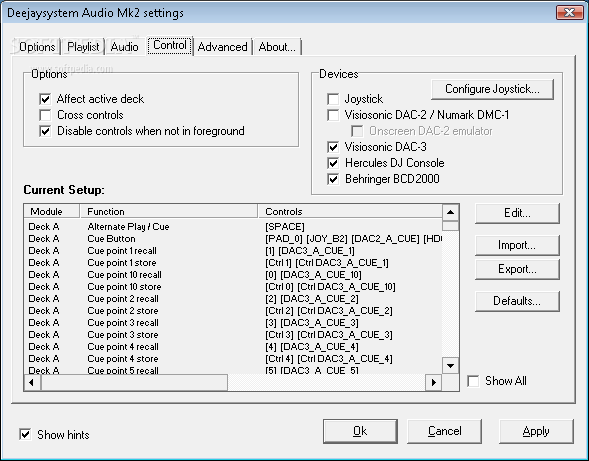
Task: Switch to the Advanced tab
Action: tap(222, 47)
